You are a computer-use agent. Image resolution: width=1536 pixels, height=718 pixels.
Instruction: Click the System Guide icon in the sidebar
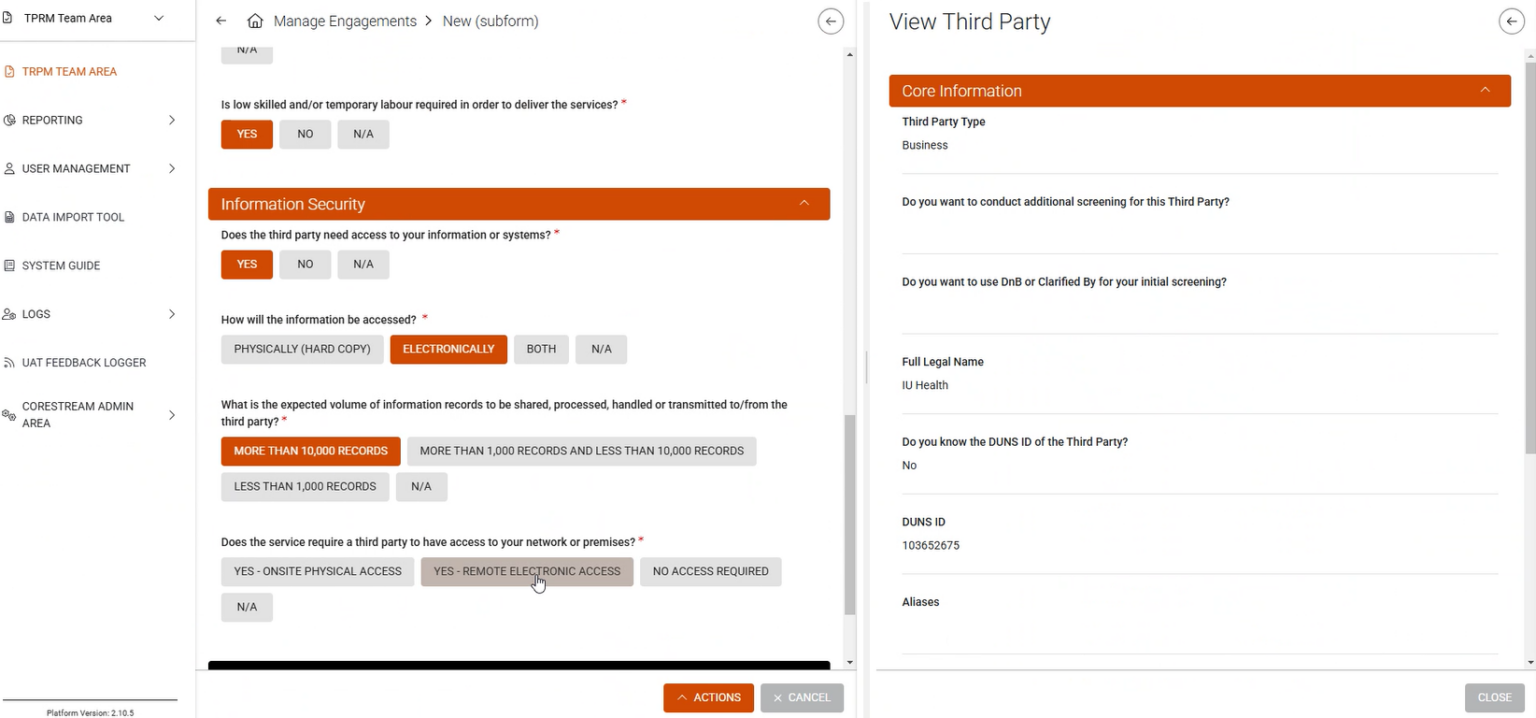click(x=9, y=265)
